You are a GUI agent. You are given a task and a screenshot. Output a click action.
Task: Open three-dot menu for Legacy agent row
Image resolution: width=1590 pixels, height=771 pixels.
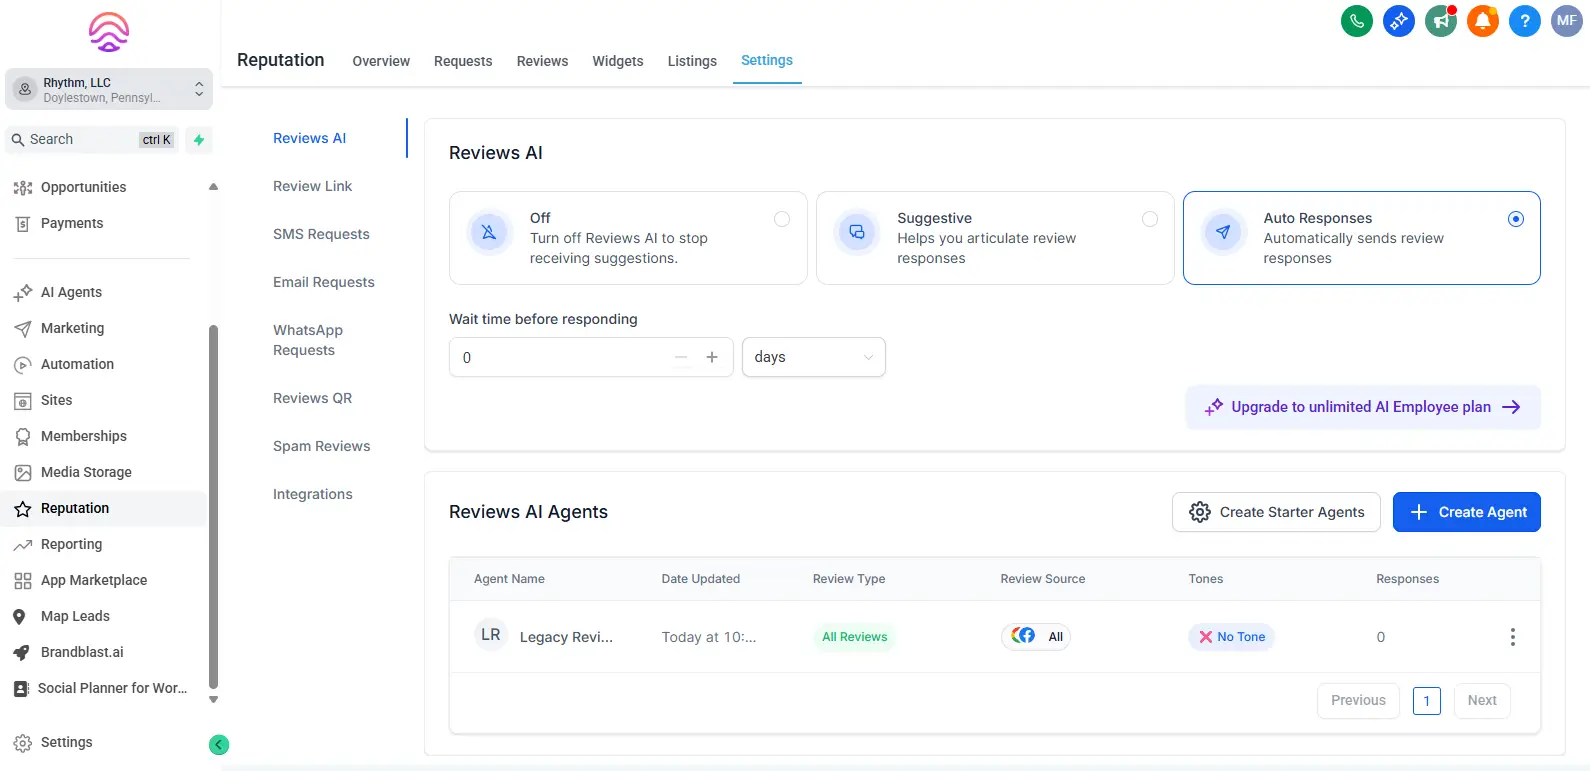click(1512, 637)
